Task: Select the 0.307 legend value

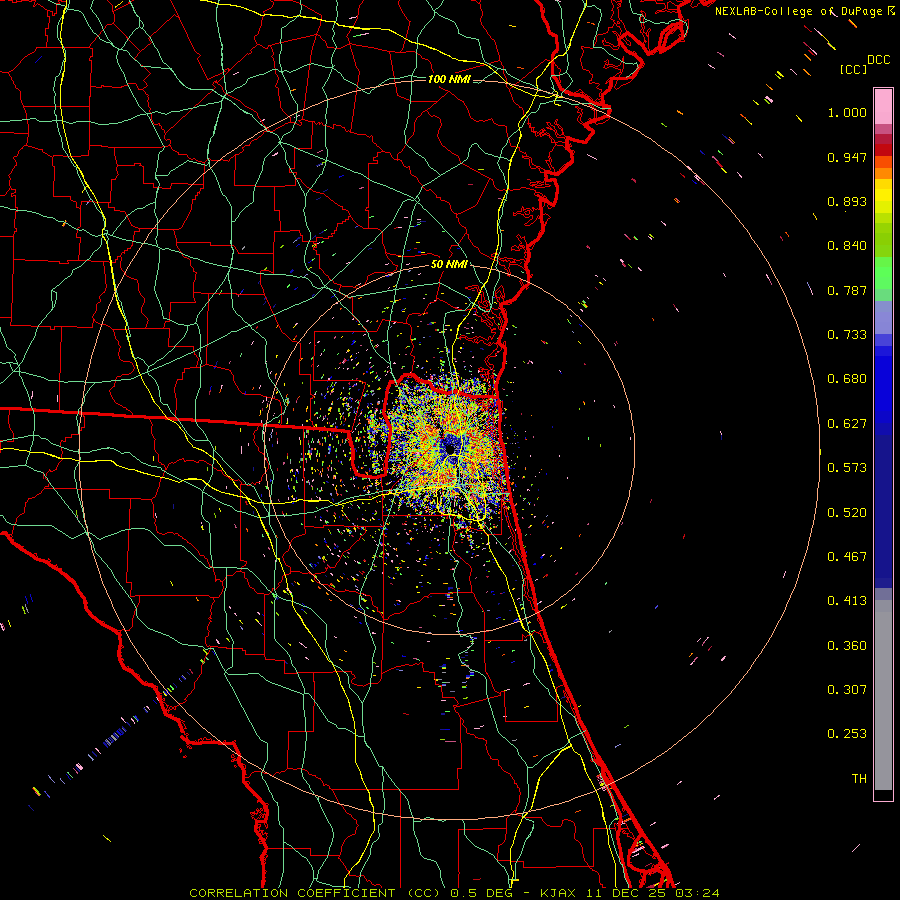Action: (847, 690)
